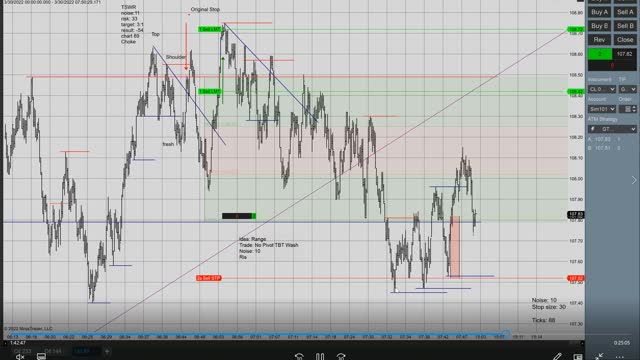Skip backward with the rewind icon

click(299, 357)
